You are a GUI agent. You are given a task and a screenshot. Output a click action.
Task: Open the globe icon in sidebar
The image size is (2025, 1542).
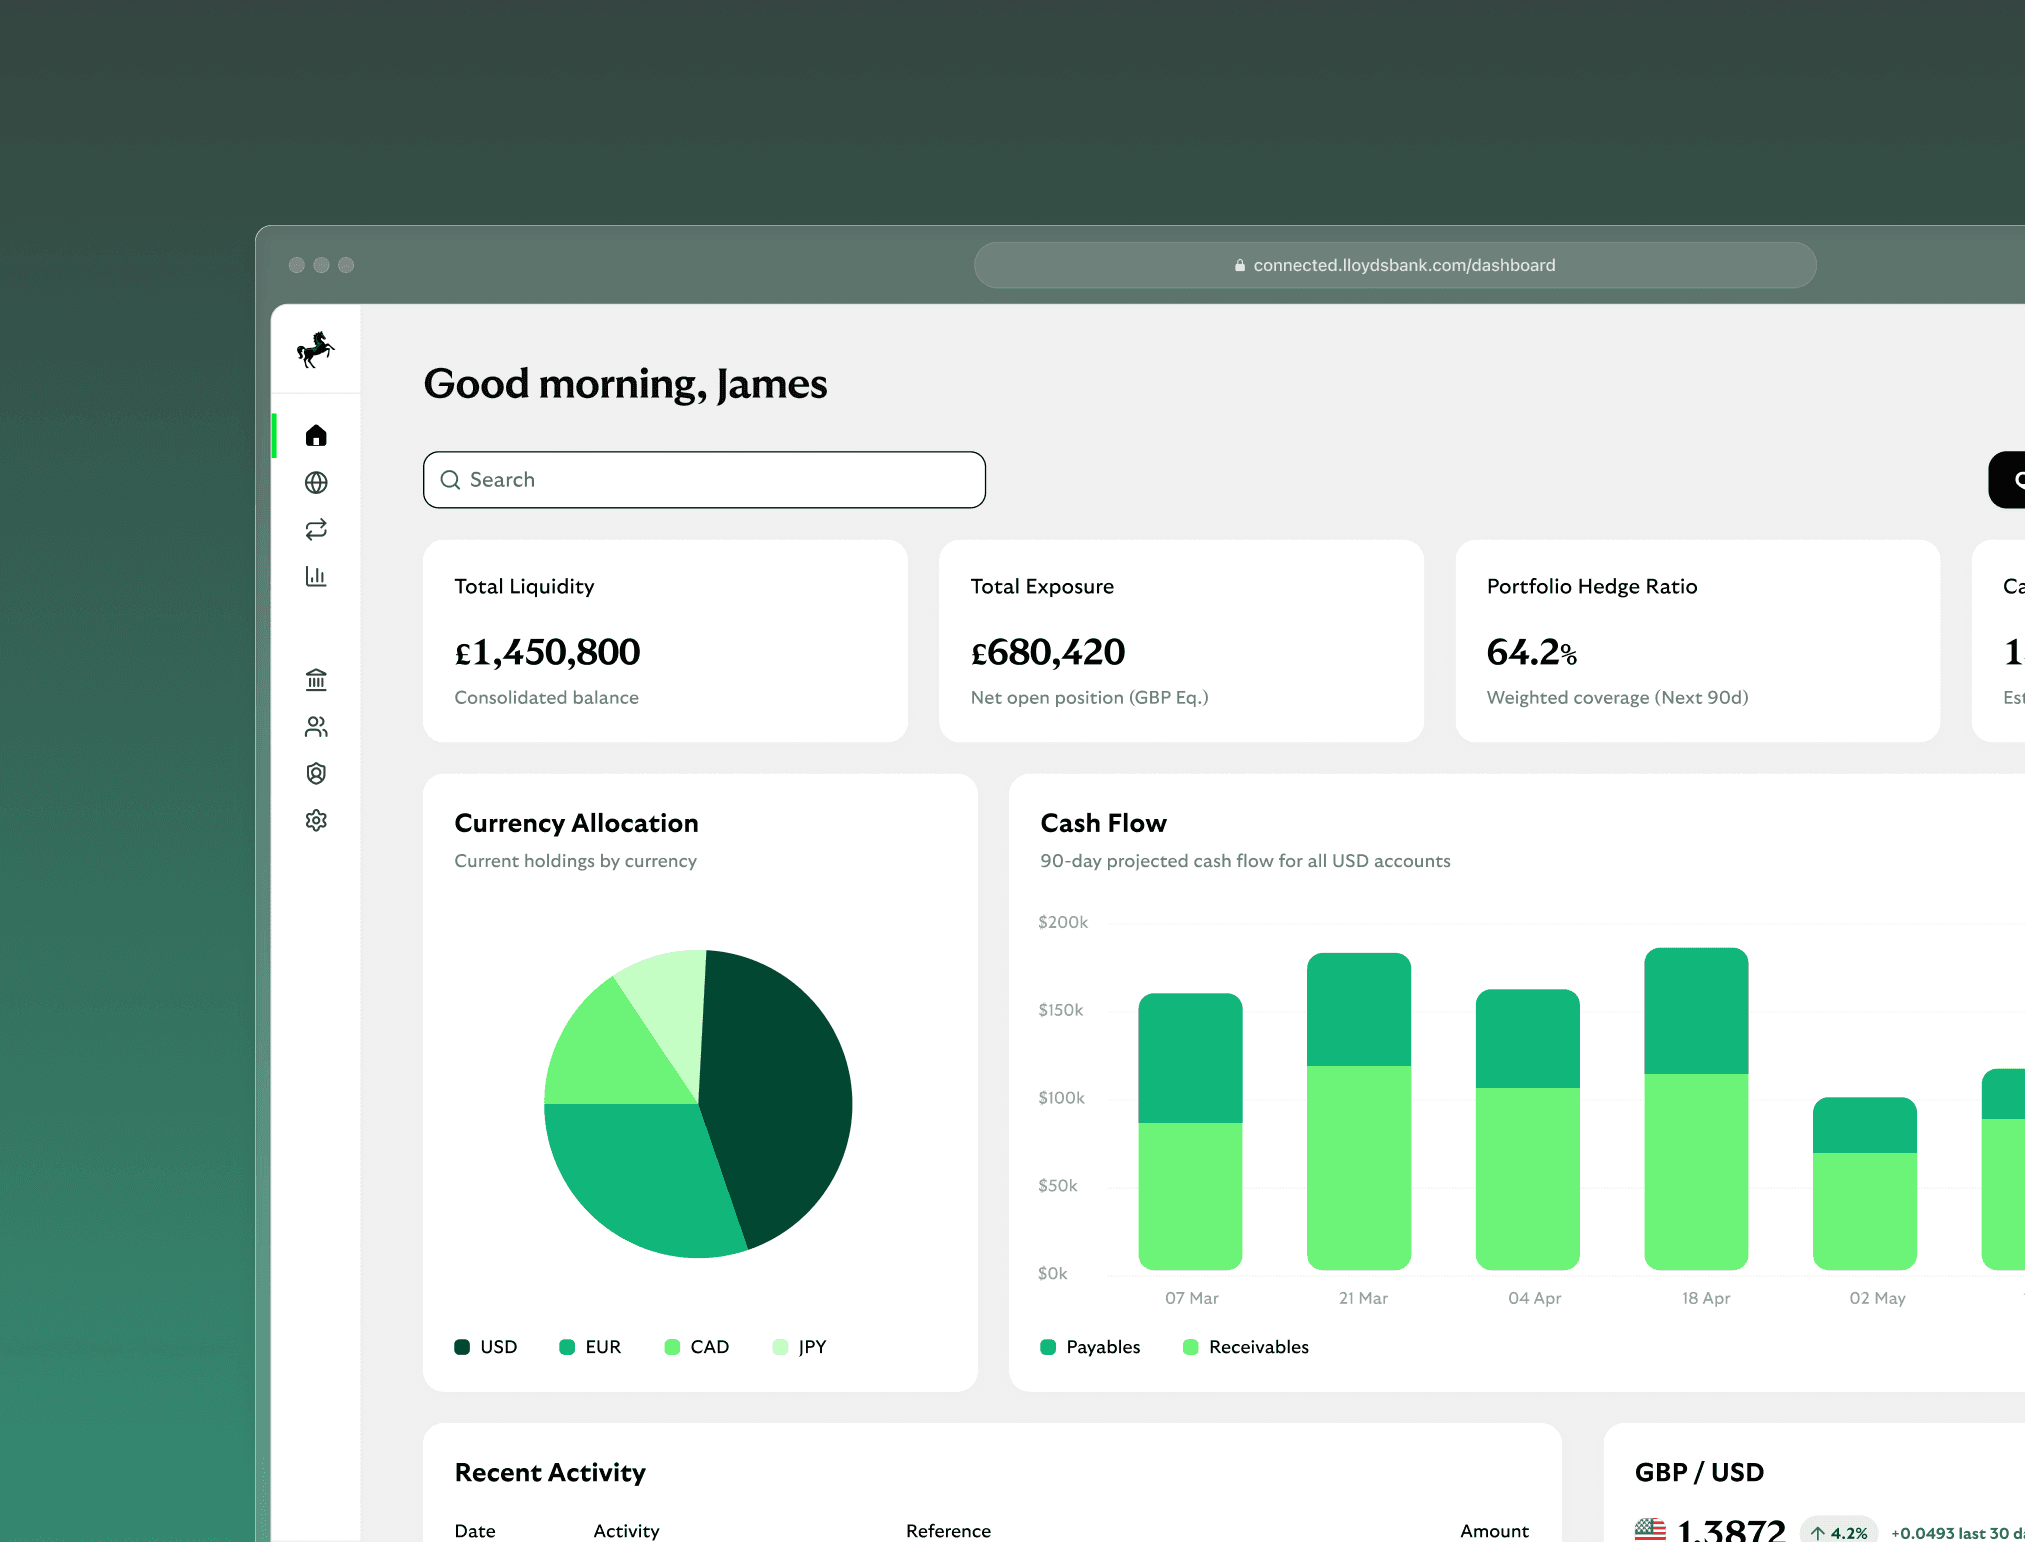[316, 483]
